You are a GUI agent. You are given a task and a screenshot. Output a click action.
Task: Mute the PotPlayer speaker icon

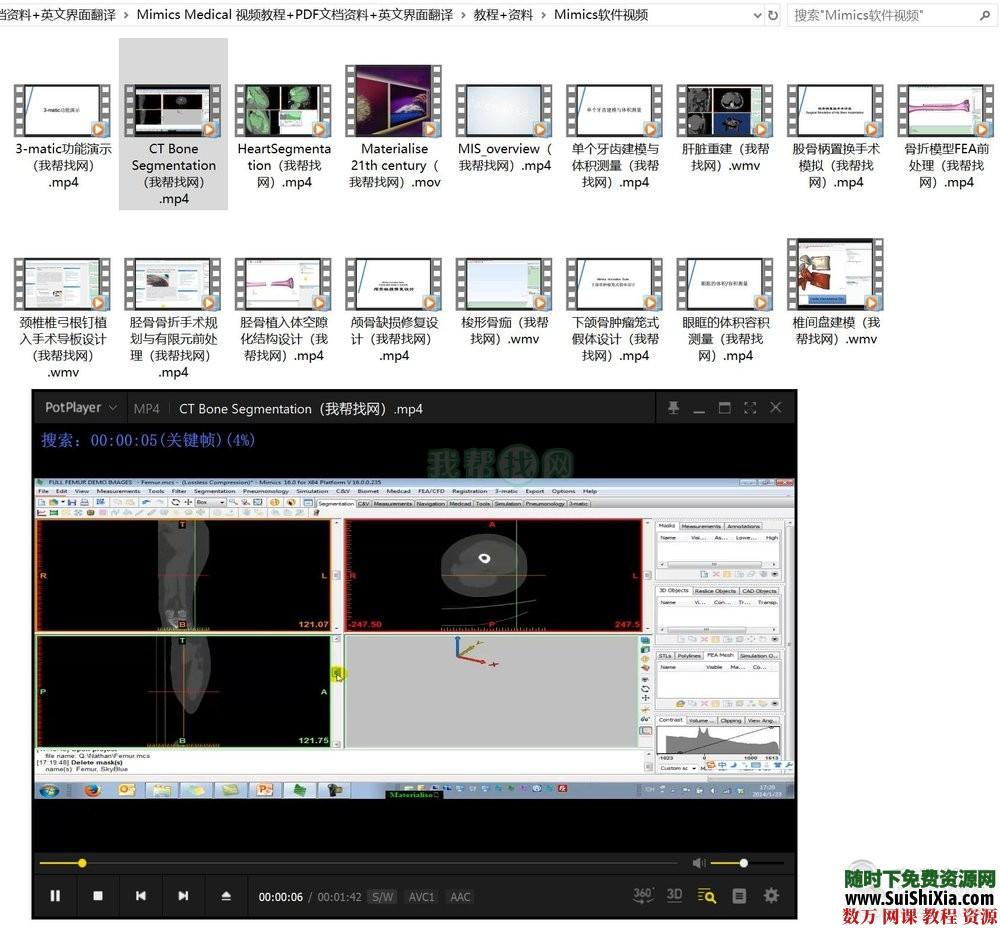click(699, 863)
